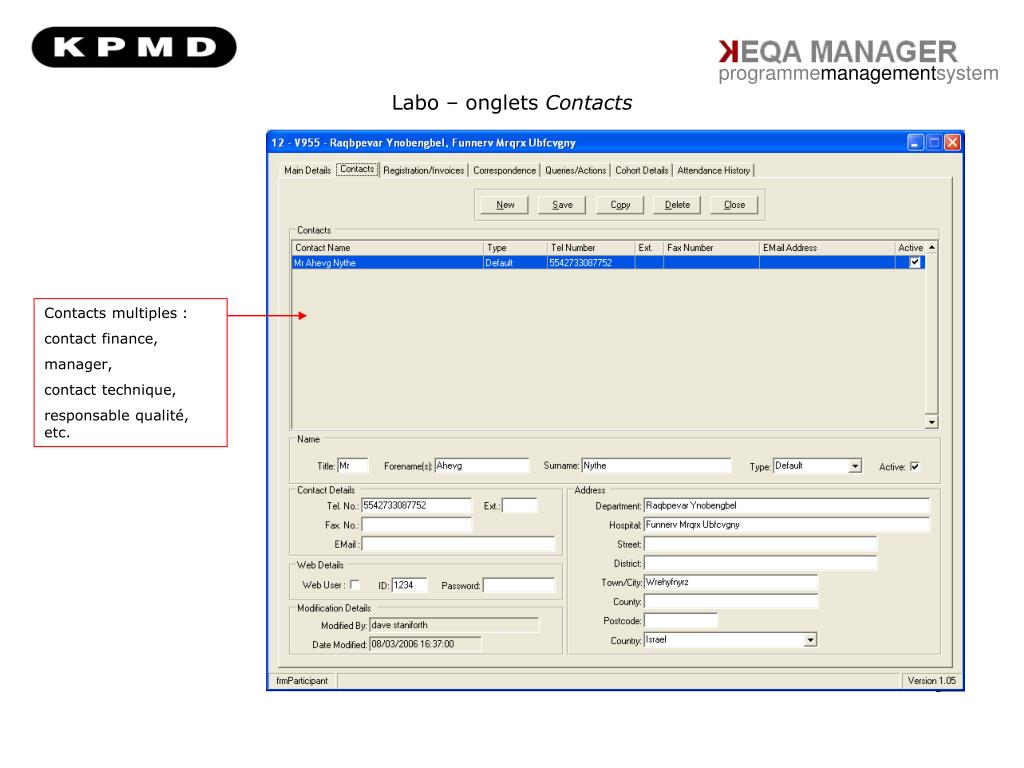The image size is (1024, 768).
Task: Select the Contacts tab
Action: 357,169
